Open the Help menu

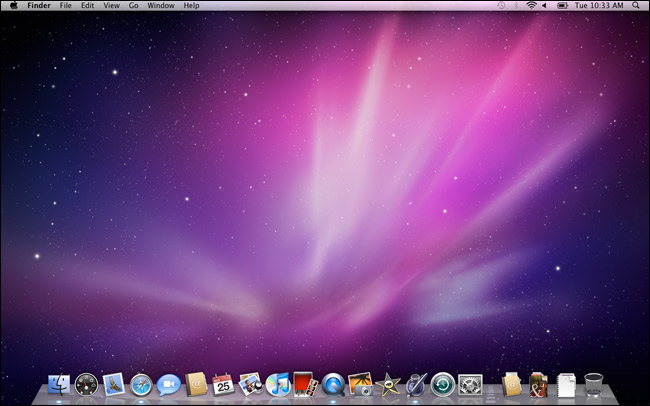click(191, 6)
